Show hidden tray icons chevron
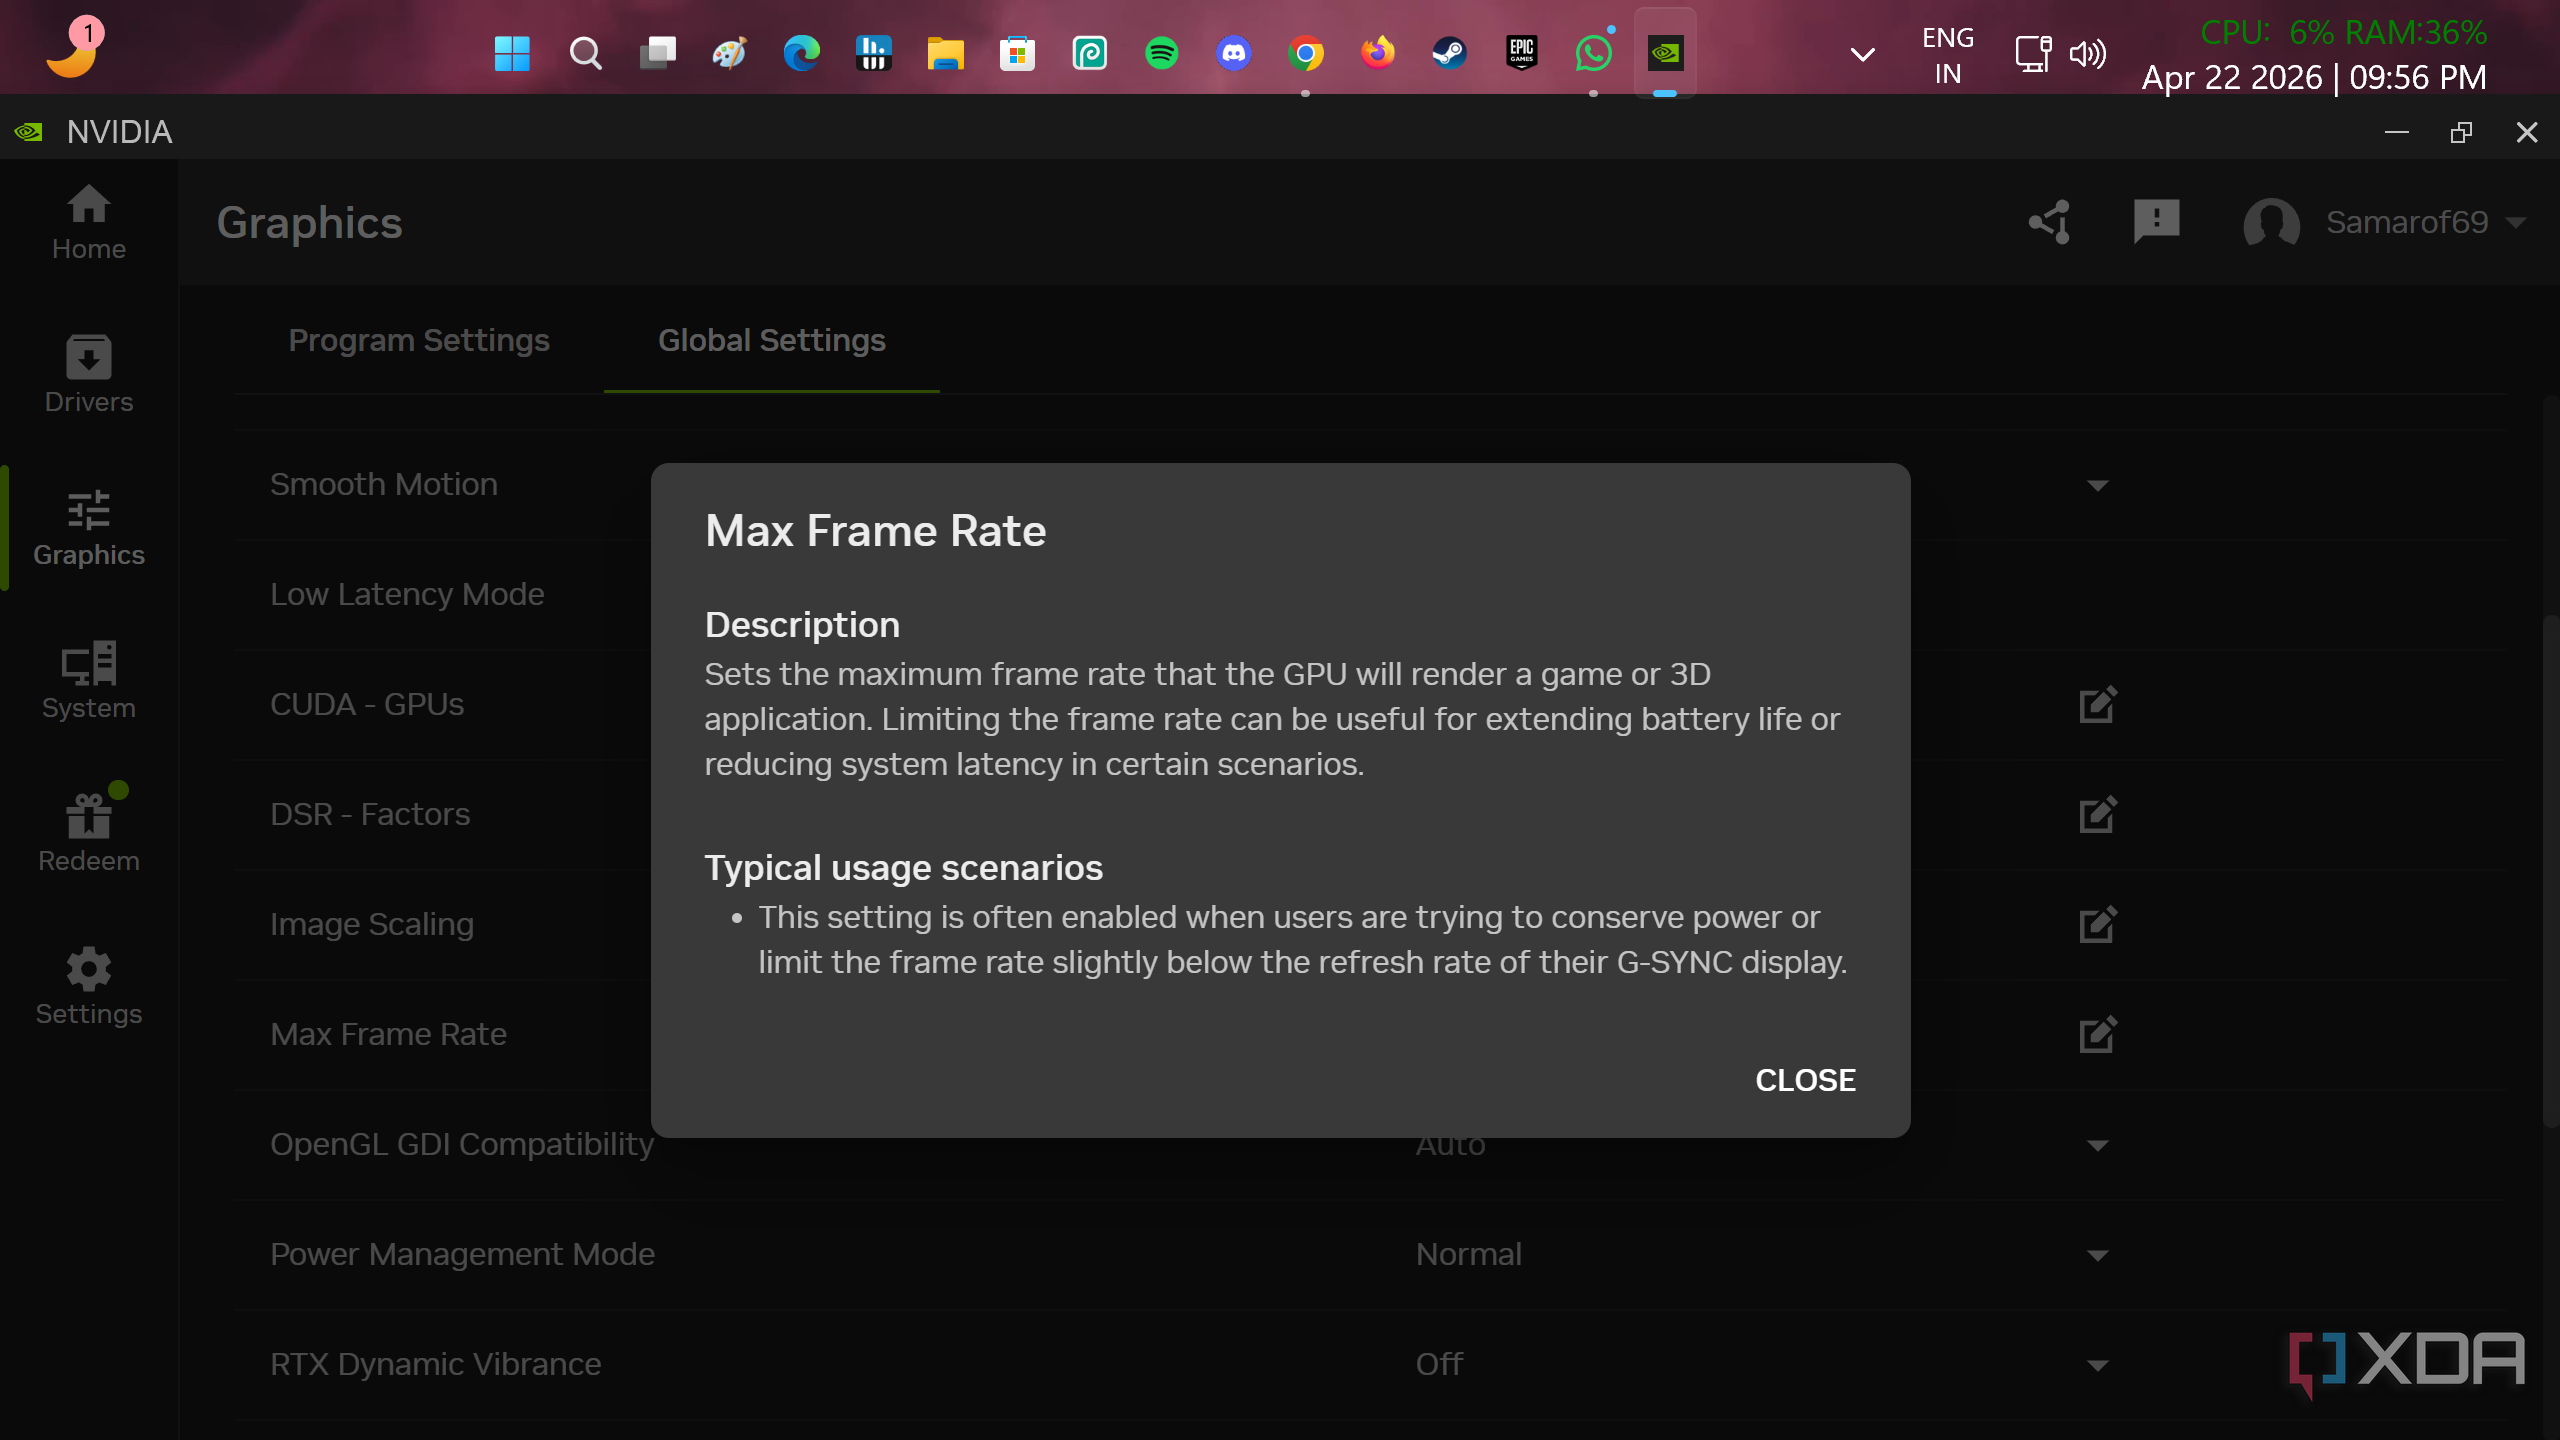The height and width of the screenshot is (1440, 2560). pyautogui.click(x=1862, y=55)
